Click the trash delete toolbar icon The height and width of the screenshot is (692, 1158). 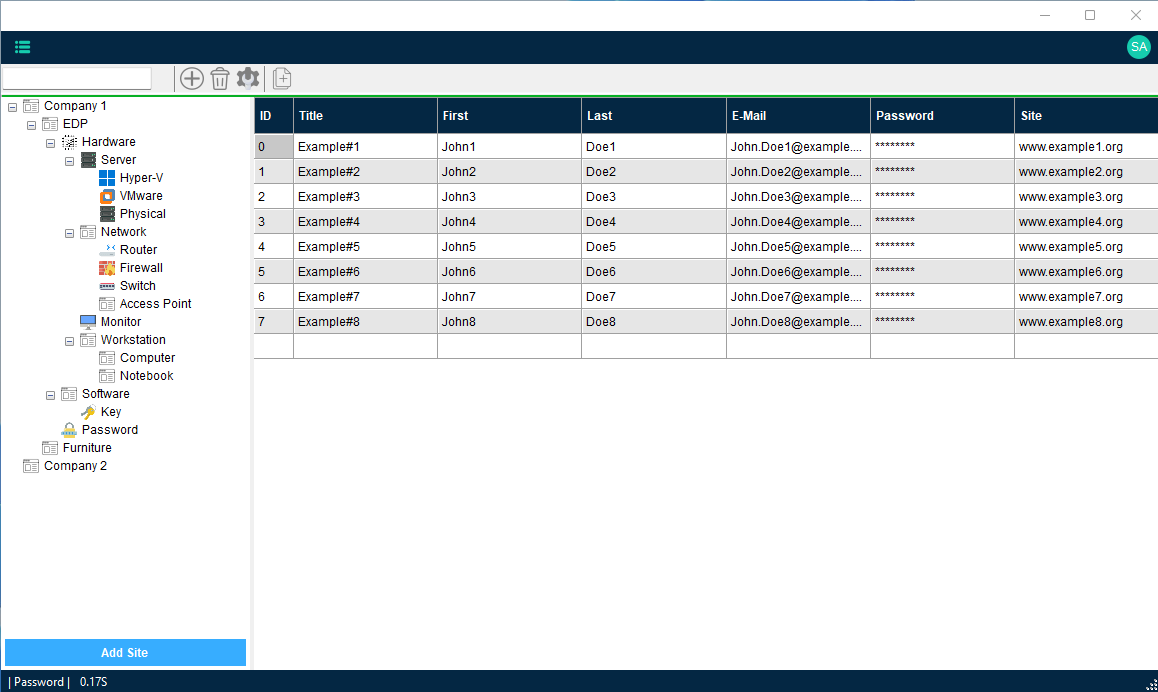click(220, 78)
